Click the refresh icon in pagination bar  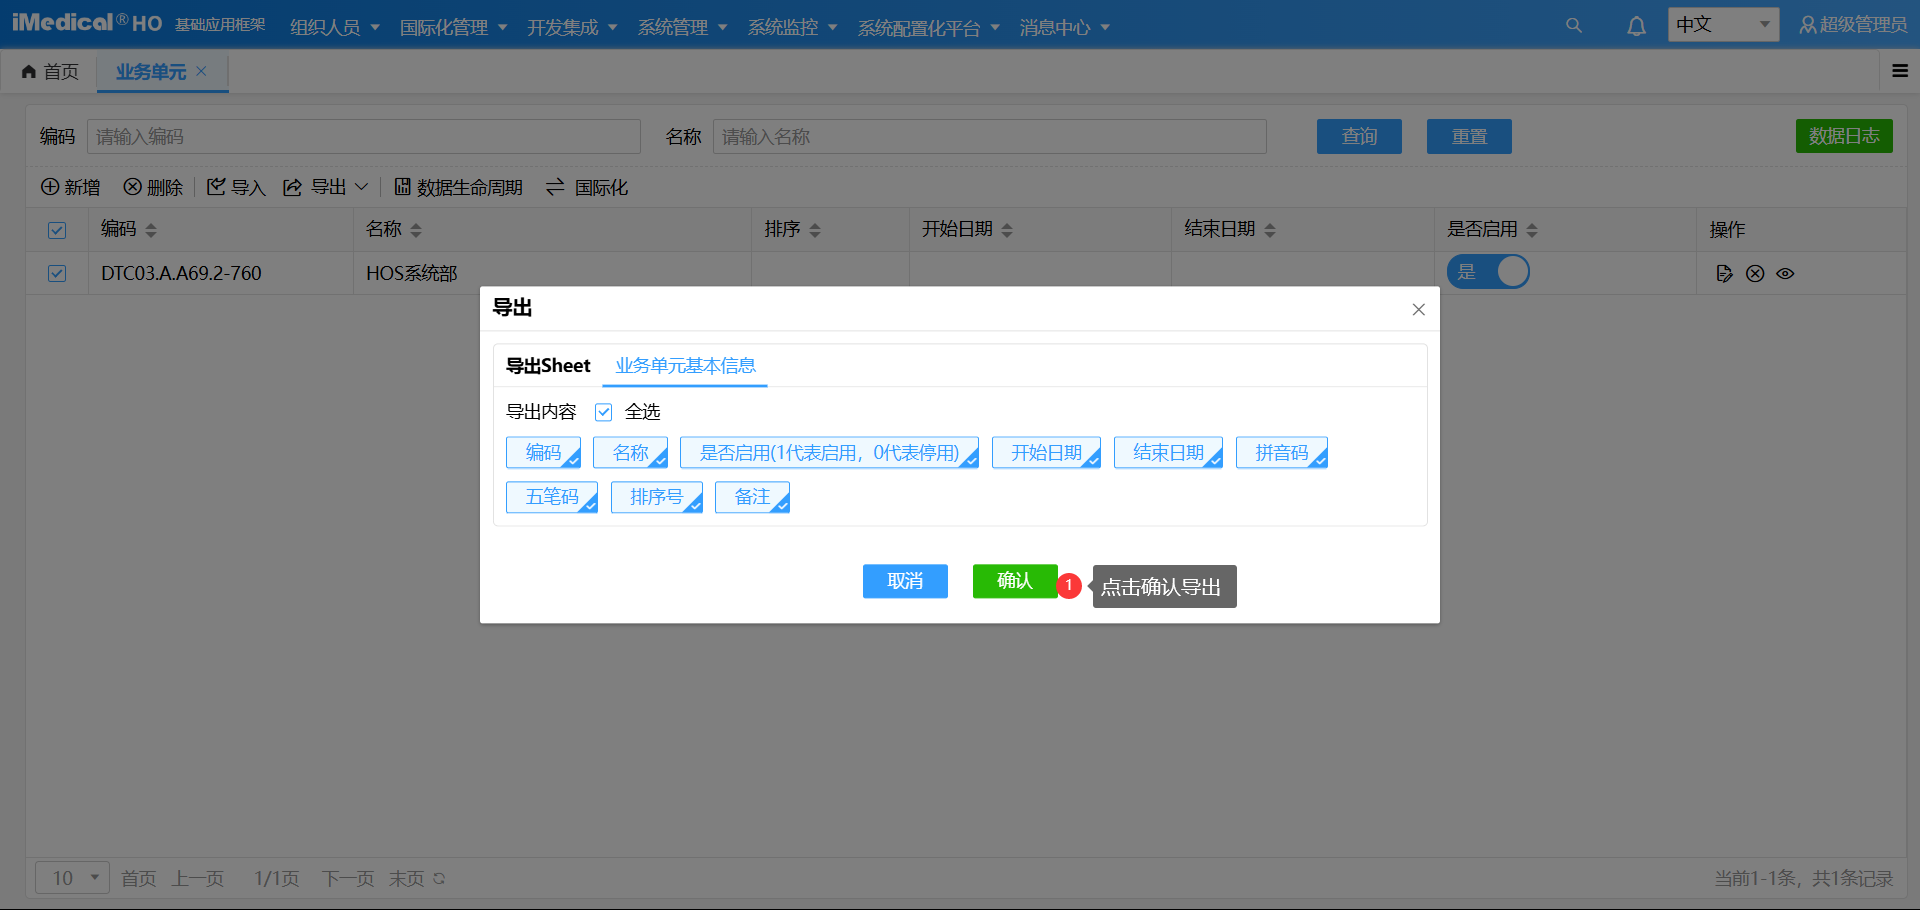point(439,878)
